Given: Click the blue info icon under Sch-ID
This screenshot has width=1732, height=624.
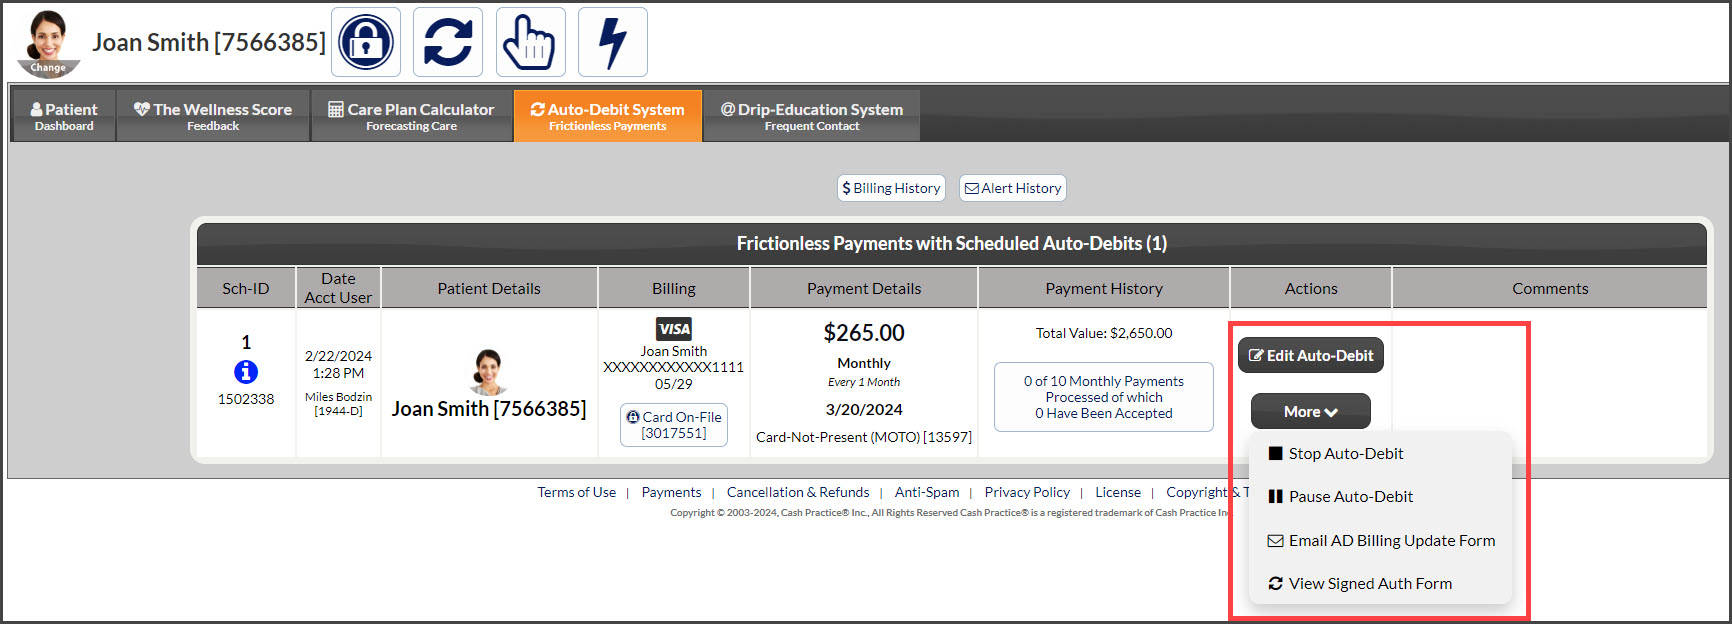Looking at the screenshot, I should (x=246, y=372).
